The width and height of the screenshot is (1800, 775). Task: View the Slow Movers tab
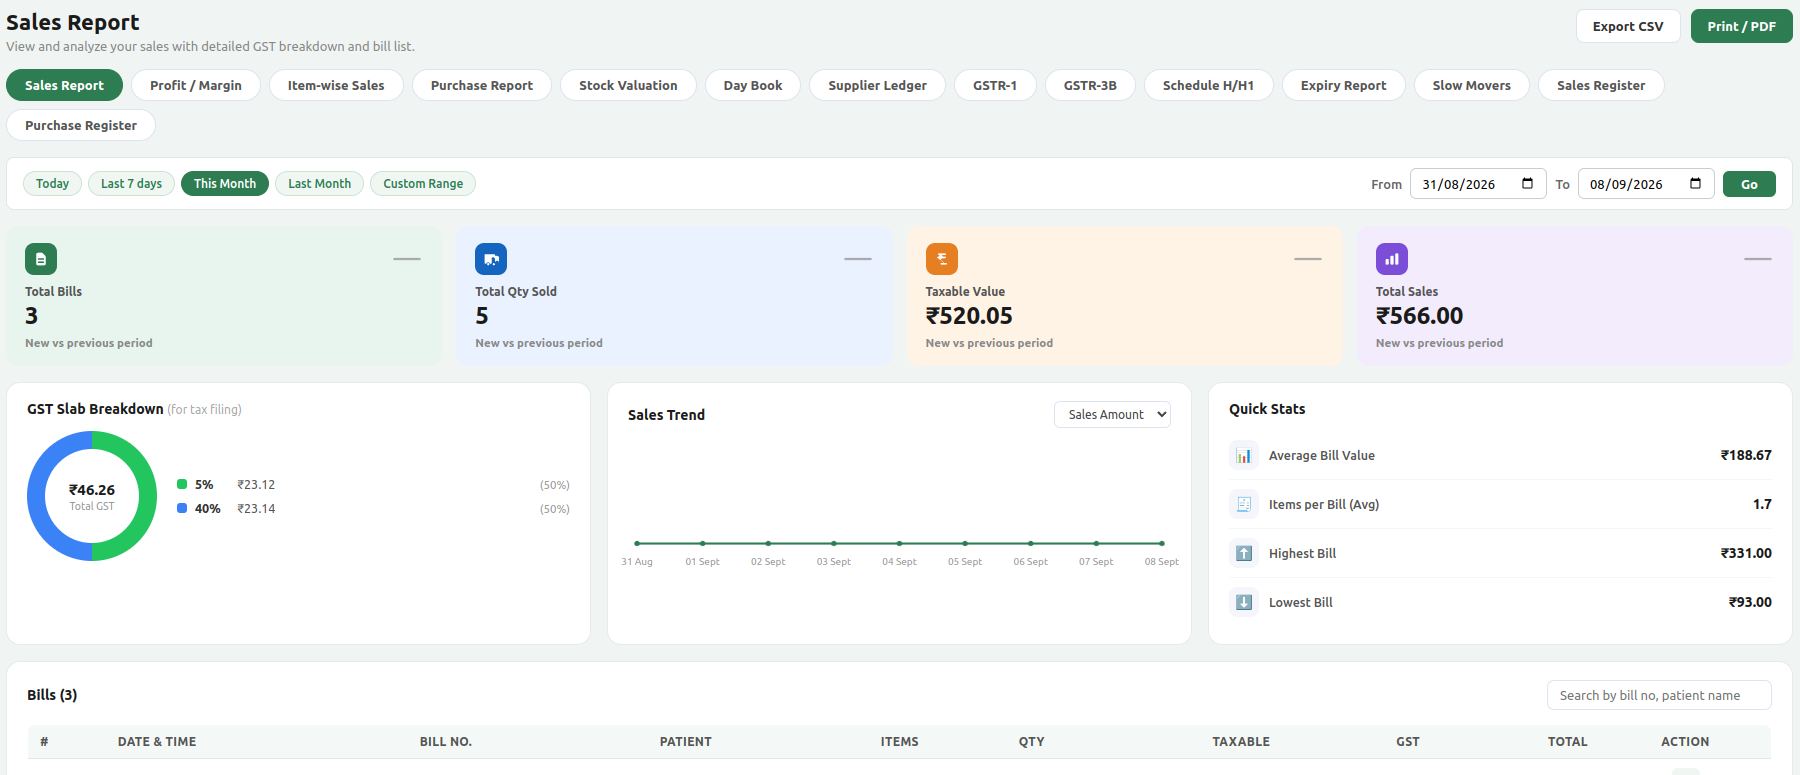click(1471, 86)
